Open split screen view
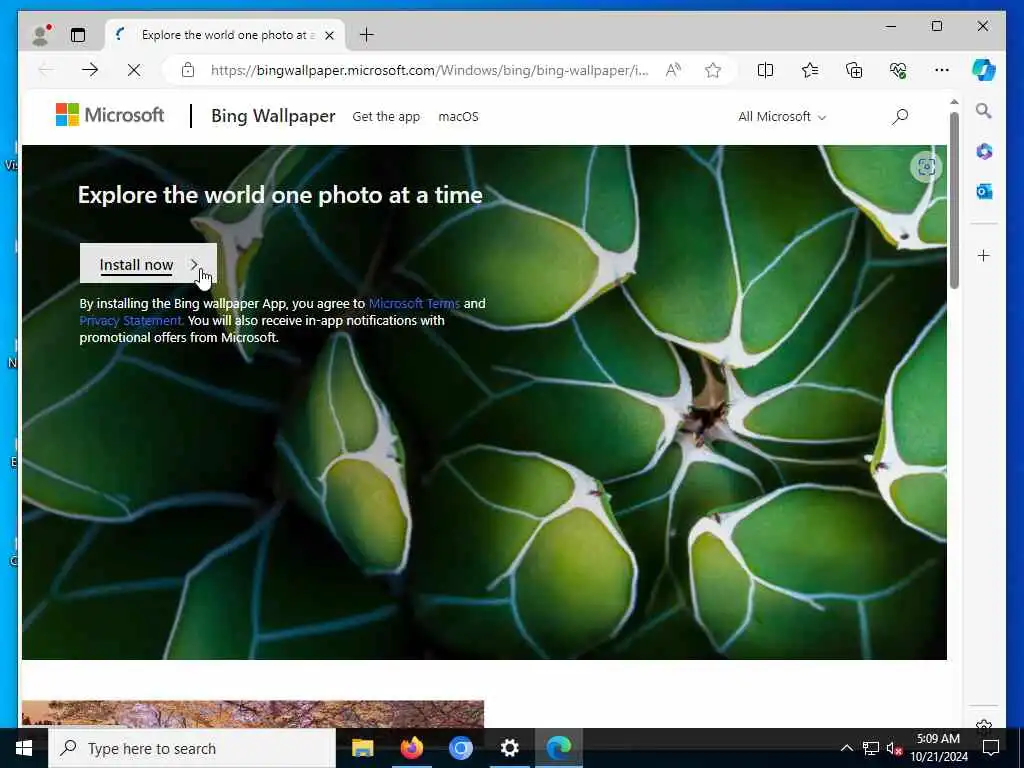The image size is (1024, 768). [x=765, y=70]
